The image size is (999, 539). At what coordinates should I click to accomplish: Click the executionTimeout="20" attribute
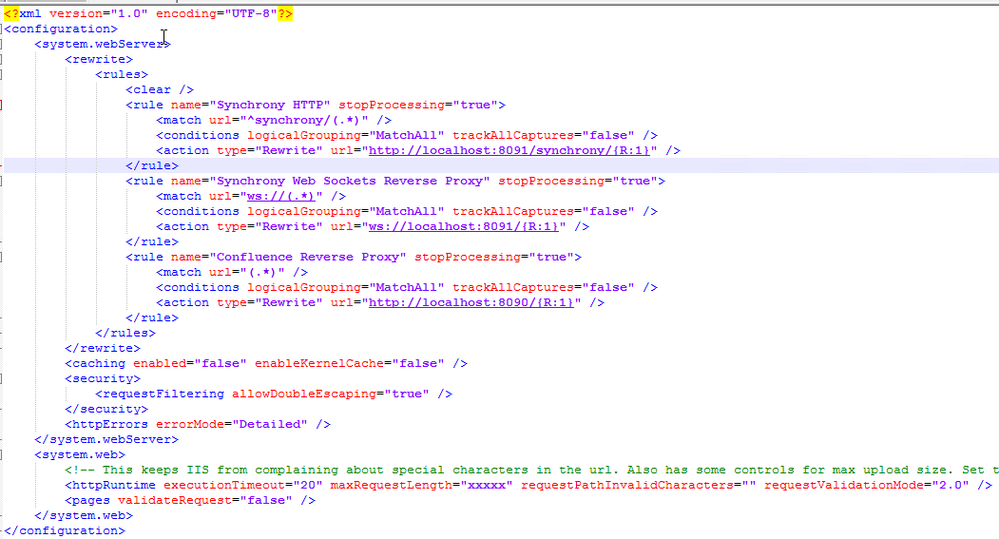click(x=243, y=485)
